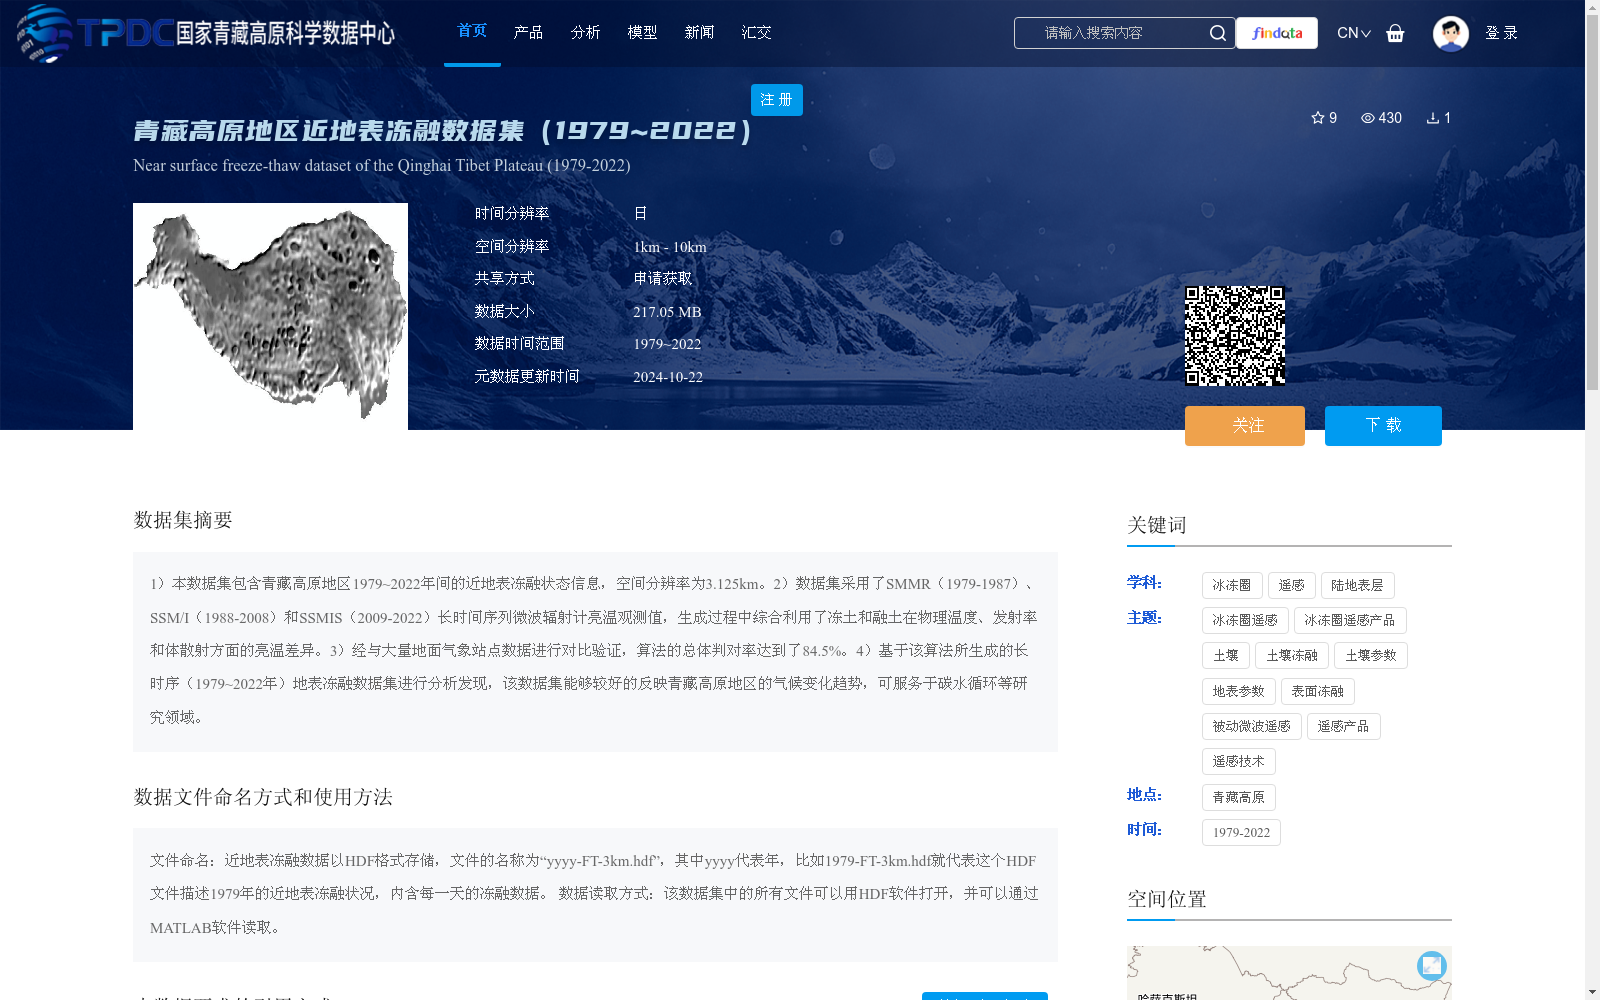Click the 数据文件命名方式和使用方法 heading

(x=263, y=797)
